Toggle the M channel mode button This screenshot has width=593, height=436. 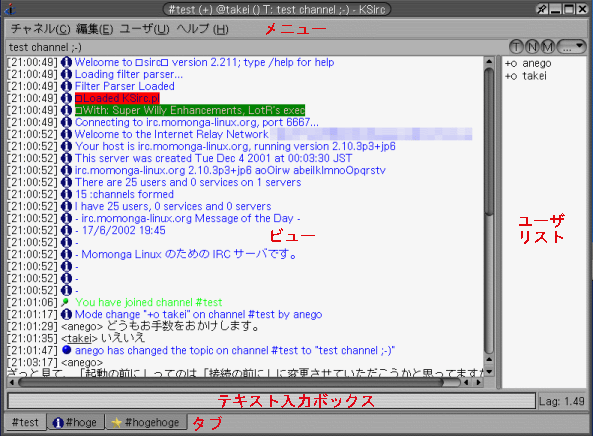[548, 47]
